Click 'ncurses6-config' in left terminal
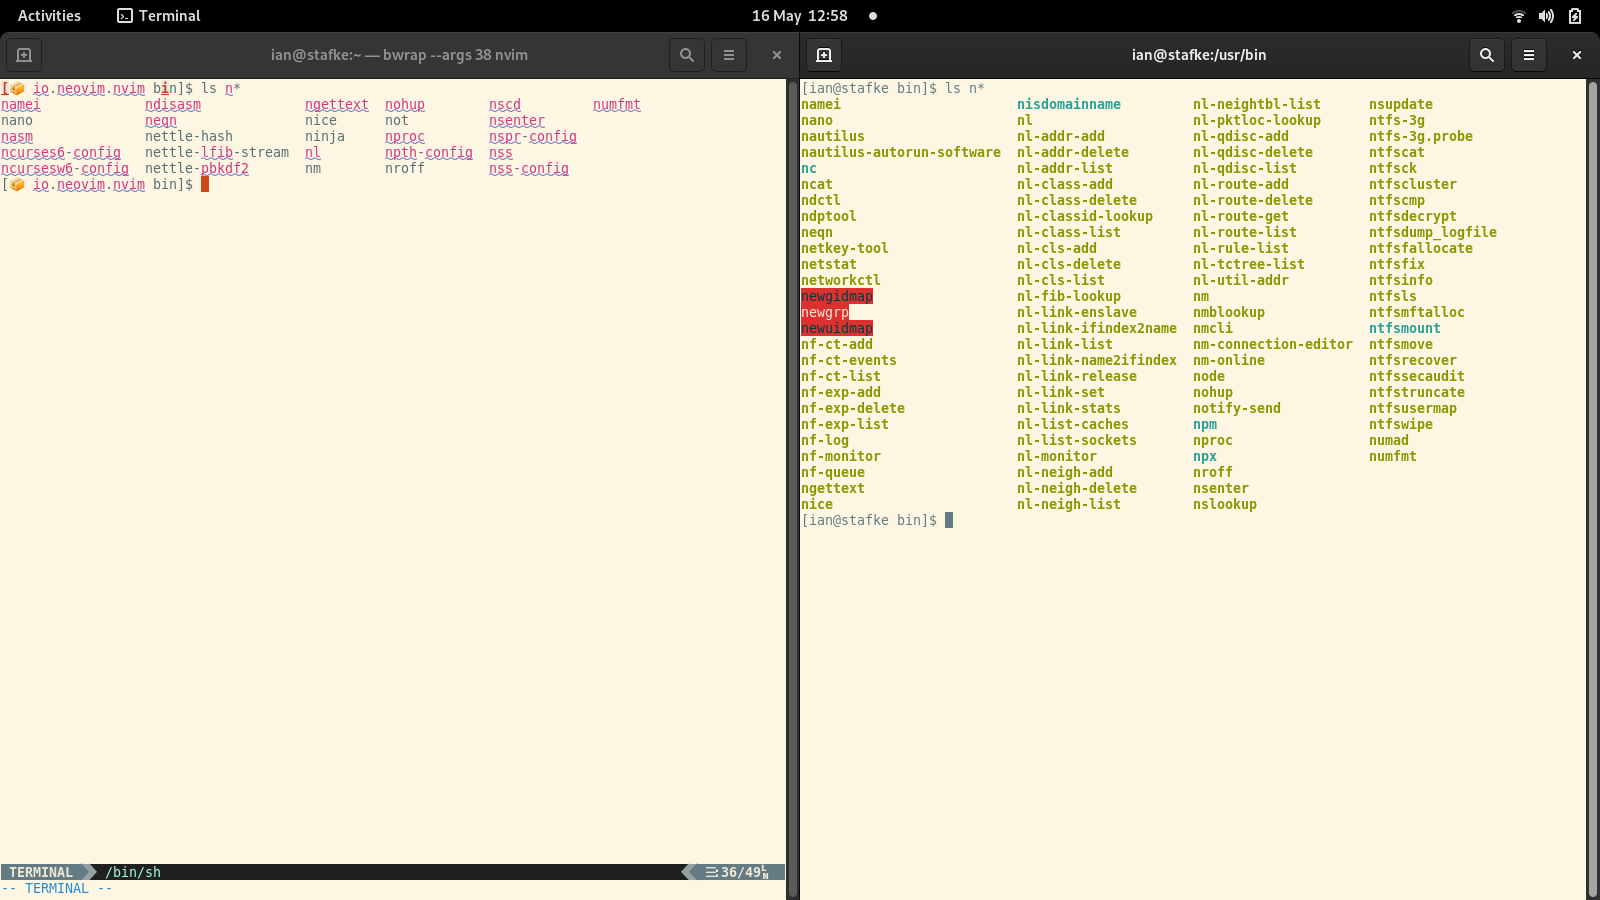 [x=61, y=152]
